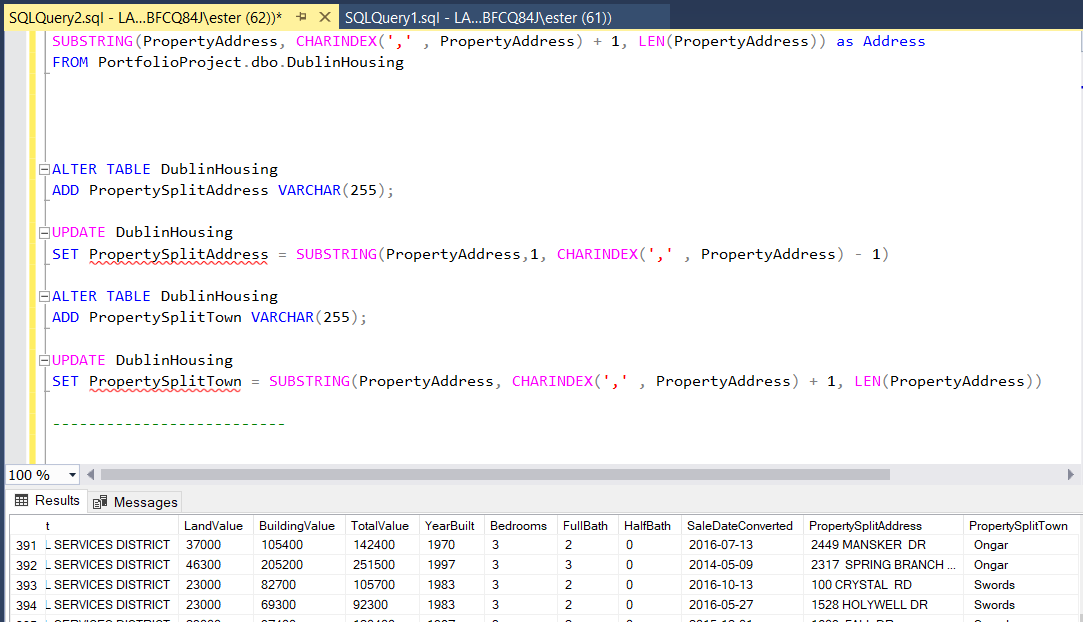
Task: Click horizontal scrollbar left arrow in editor
Action: click(90, 475)
